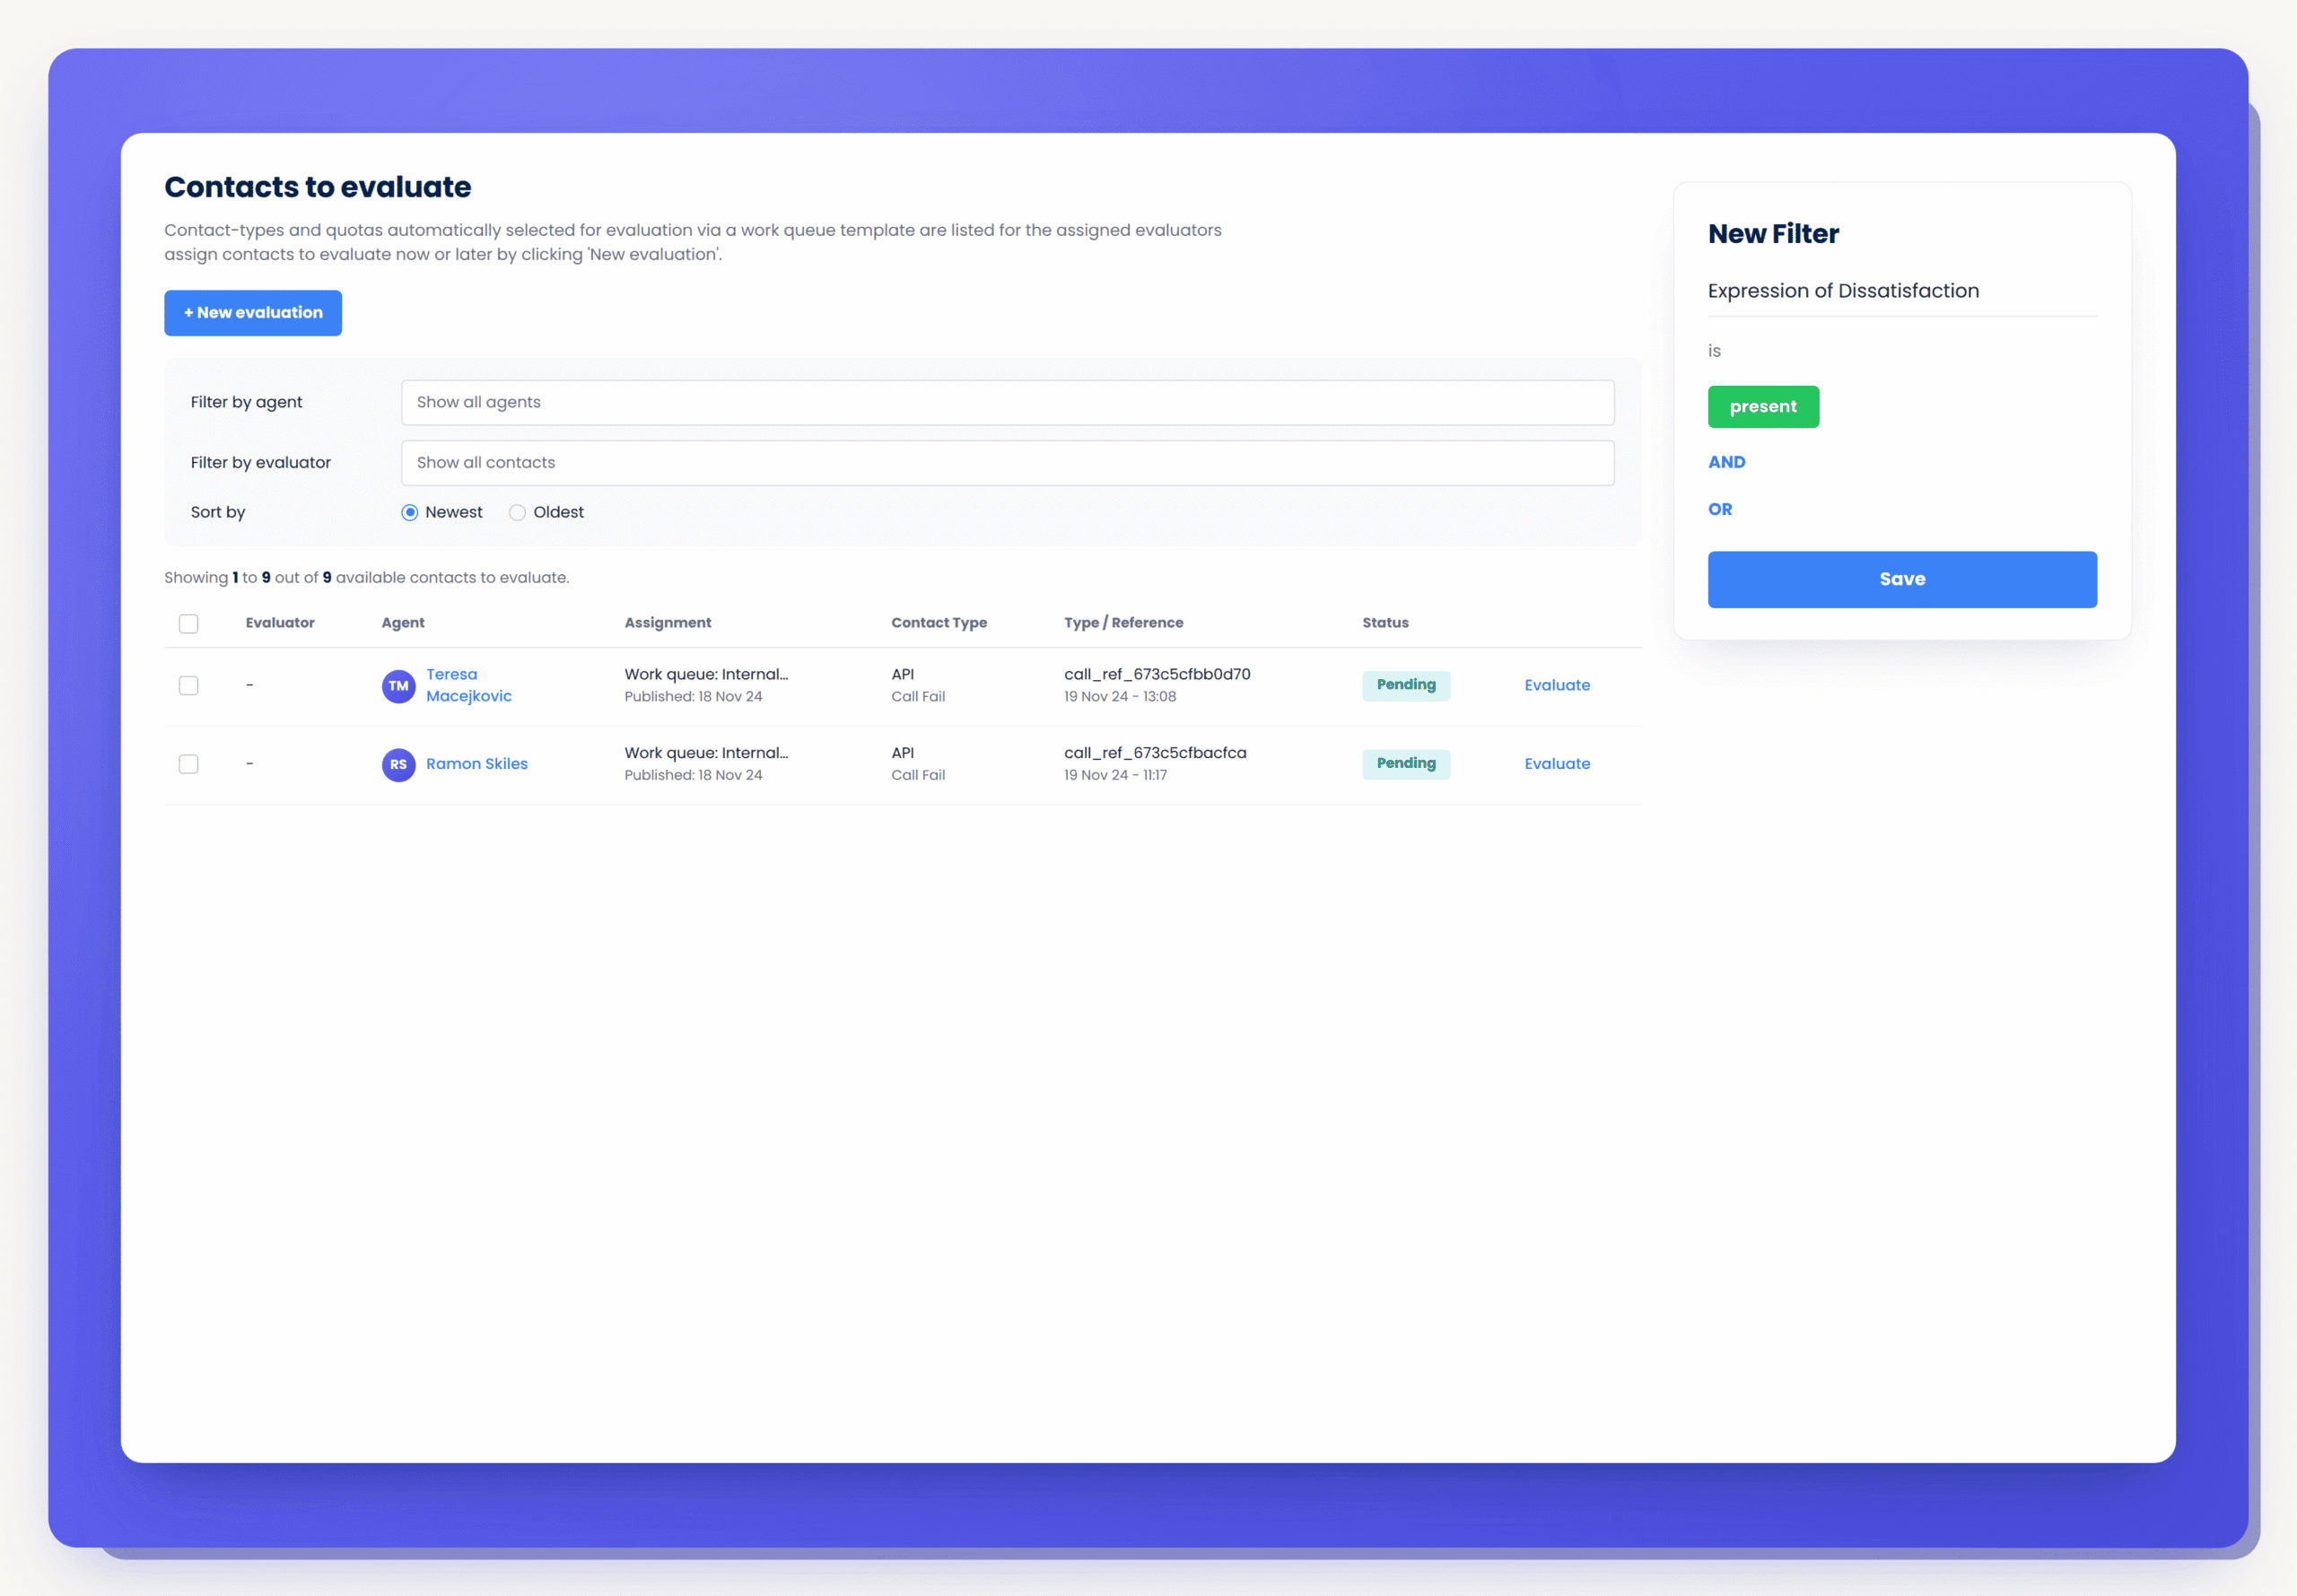Image resolution: width=2297 pixels, height=1596 pixels.
Task: Click the Contacts to evaluate heading
Action: coord(318,187)
